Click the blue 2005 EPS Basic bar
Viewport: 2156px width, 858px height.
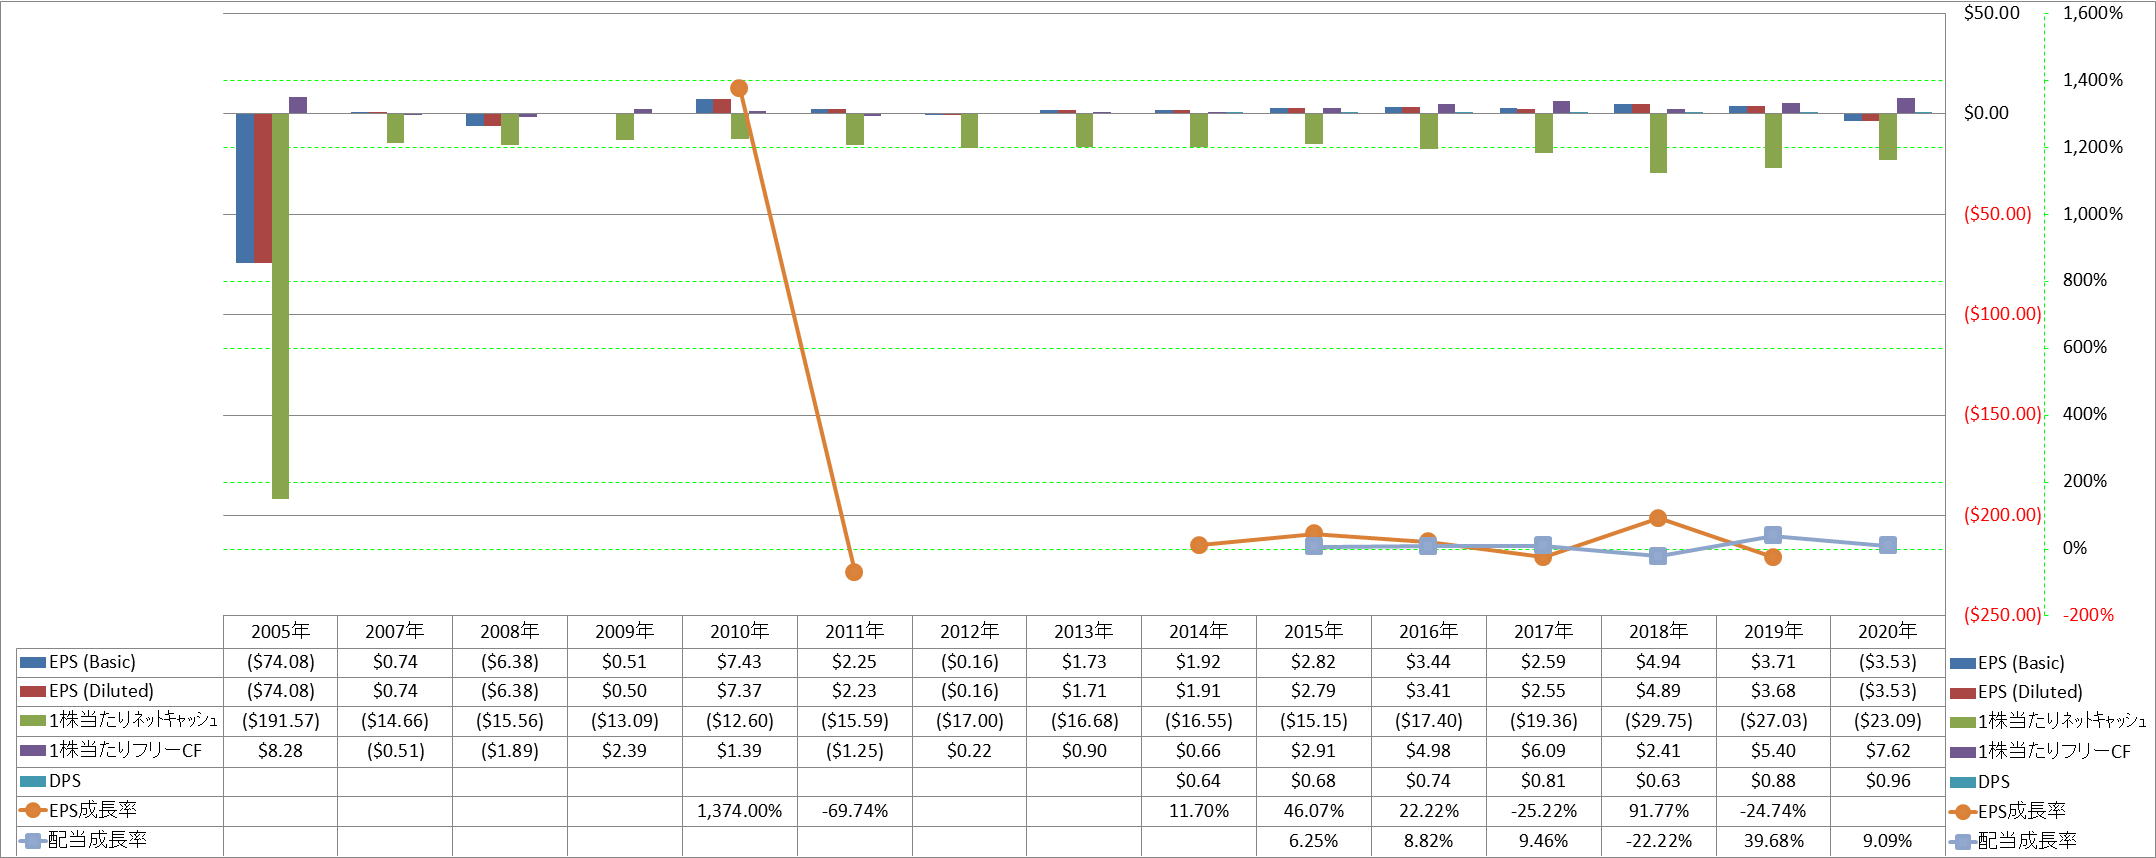coord(245,188)
